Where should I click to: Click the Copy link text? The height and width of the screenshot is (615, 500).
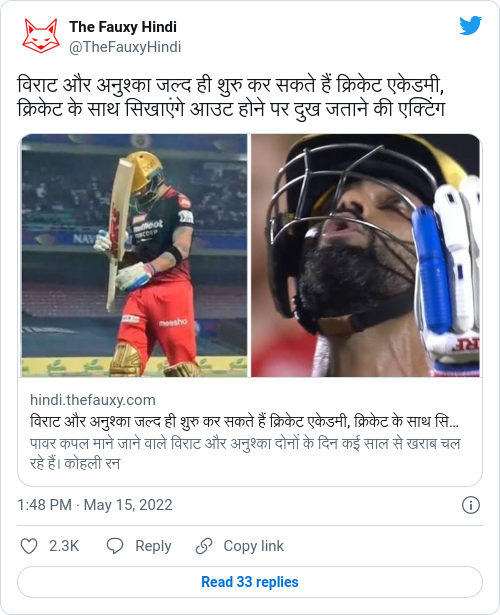click(x=253, y=546)
